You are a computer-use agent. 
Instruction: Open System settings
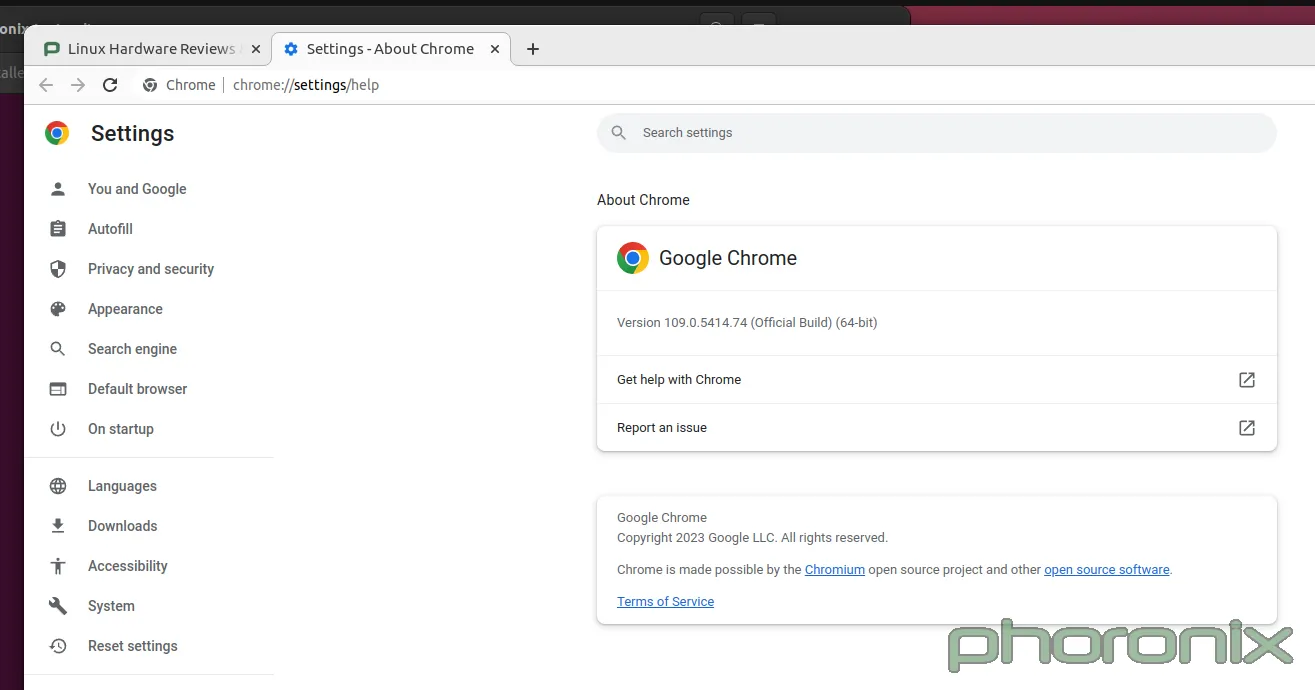coord(111,606)
